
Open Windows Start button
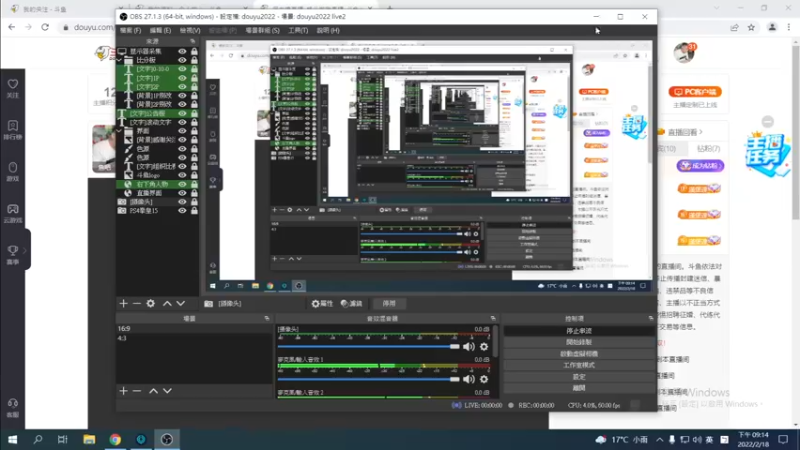13,439
